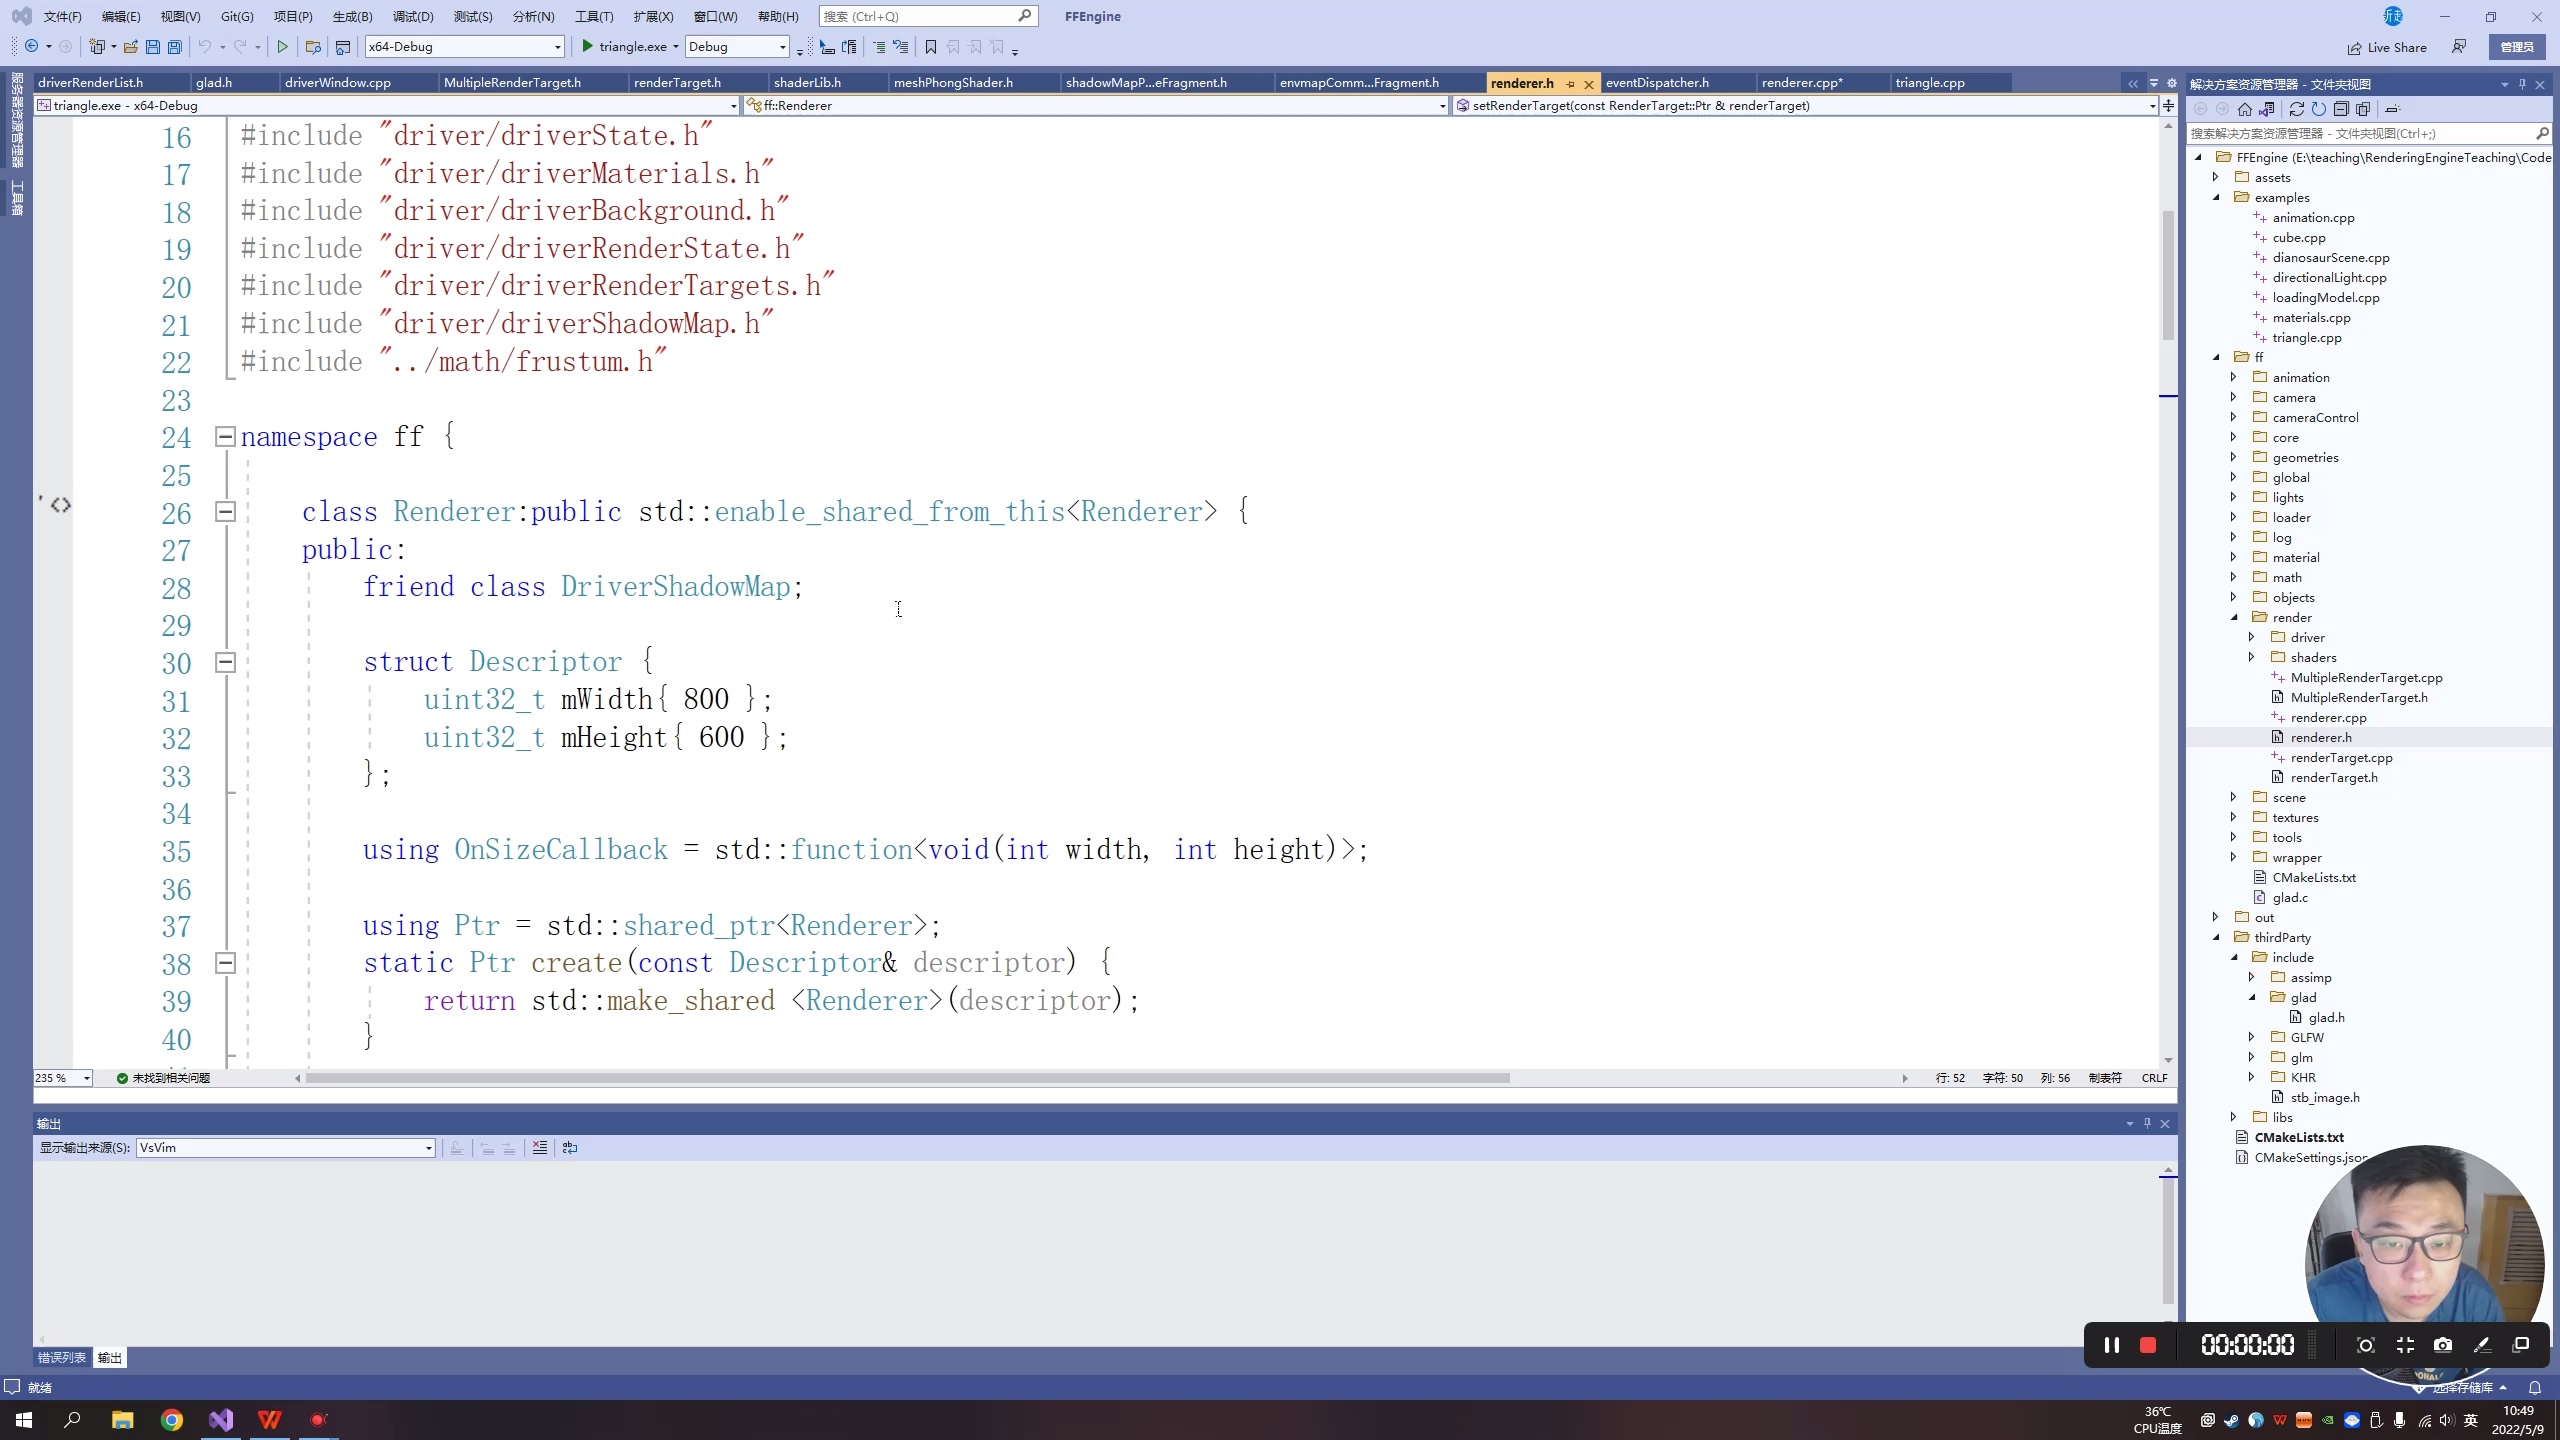Open the output source VsVim dropdown
Image resolution: width=2560 pixels, height=1440 pixels.
coord(428,1148)
